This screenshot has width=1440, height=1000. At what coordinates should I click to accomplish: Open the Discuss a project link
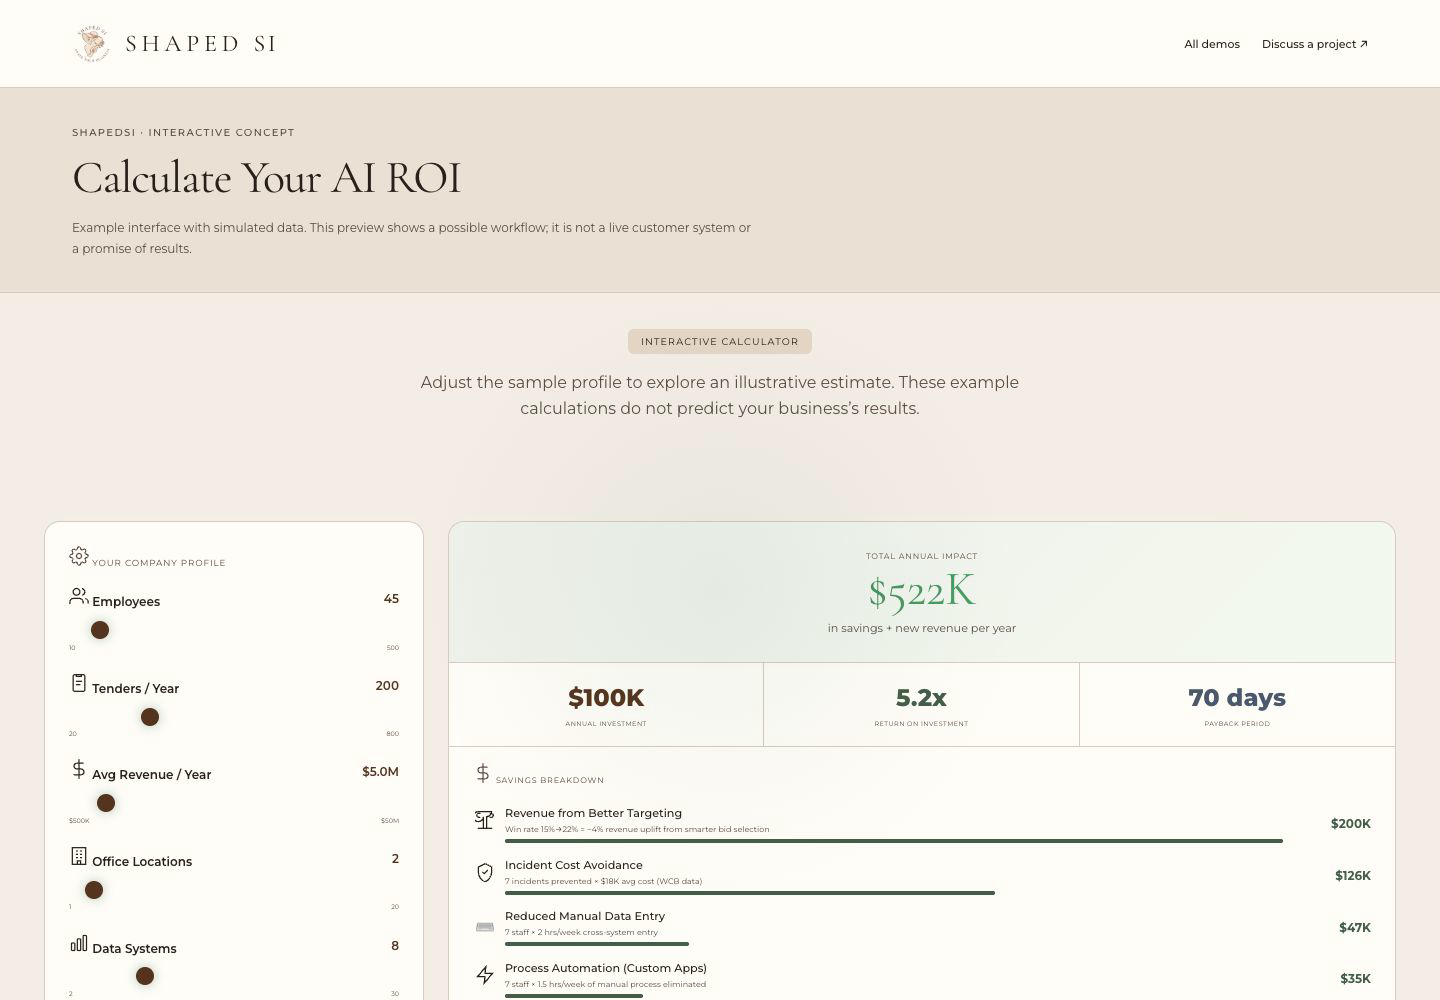[x=1315, y=44]
